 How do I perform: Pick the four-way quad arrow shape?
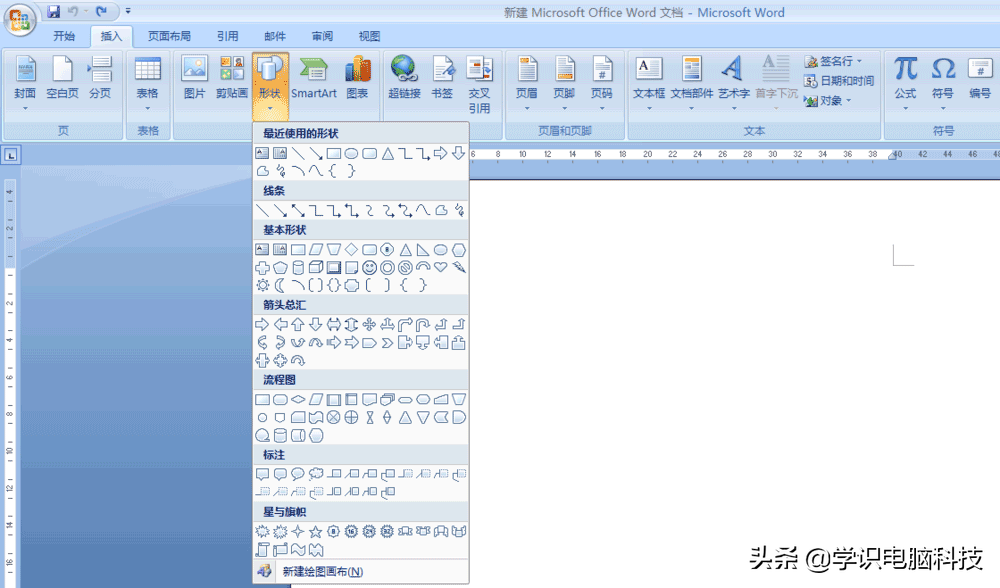click(369, 325)
